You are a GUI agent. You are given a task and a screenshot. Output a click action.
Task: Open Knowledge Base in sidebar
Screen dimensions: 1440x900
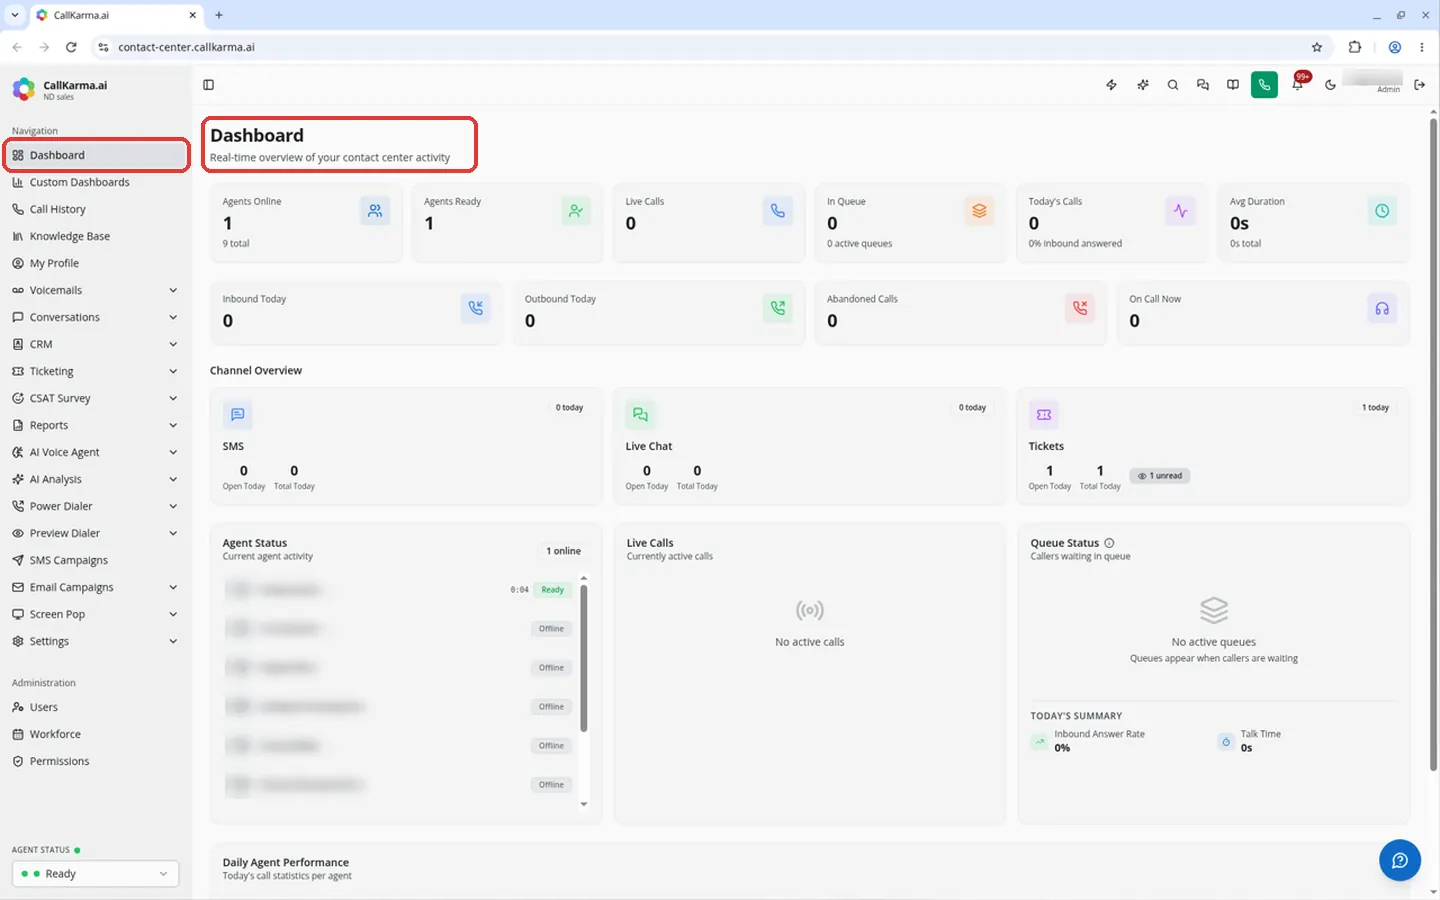click(x=96, y=236)
